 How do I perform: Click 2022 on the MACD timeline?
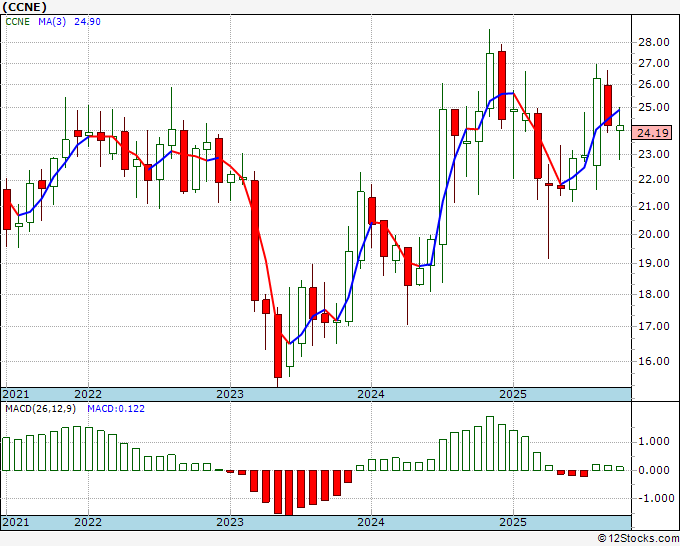pyautogui.click(x=88, y=522)
